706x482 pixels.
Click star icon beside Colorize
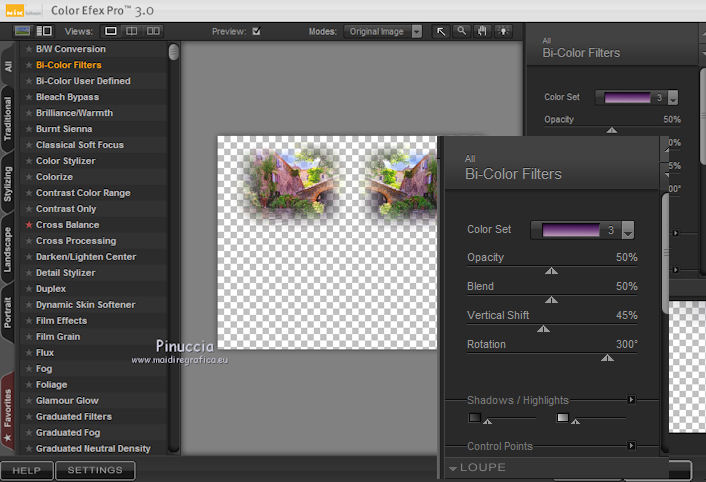pos(29,177)
